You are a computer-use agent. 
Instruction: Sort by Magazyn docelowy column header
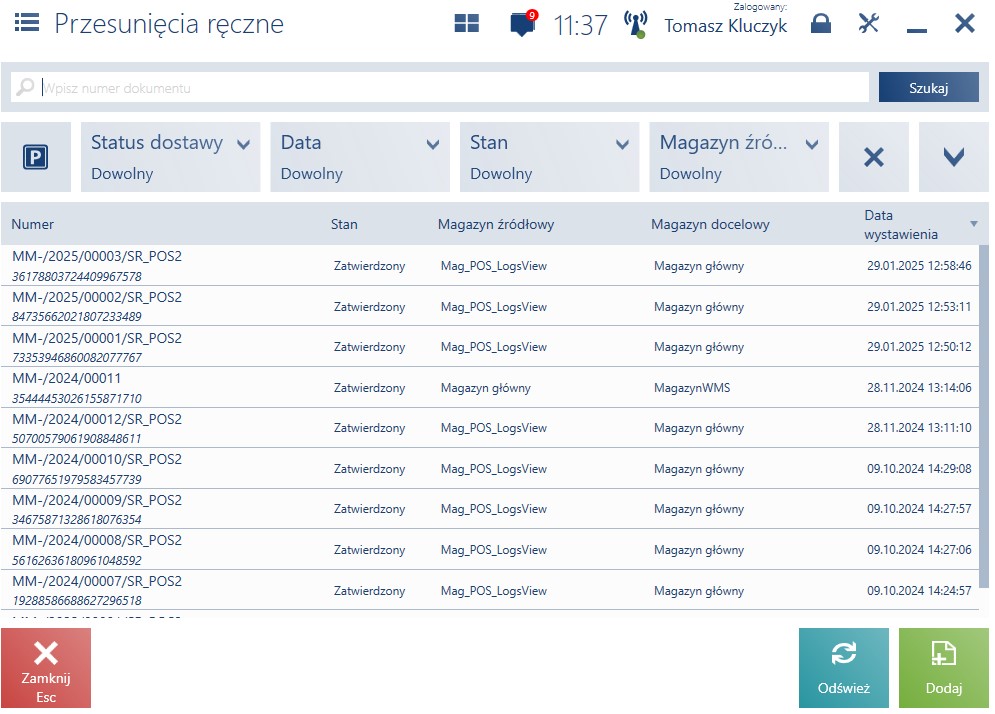point(710,224)
